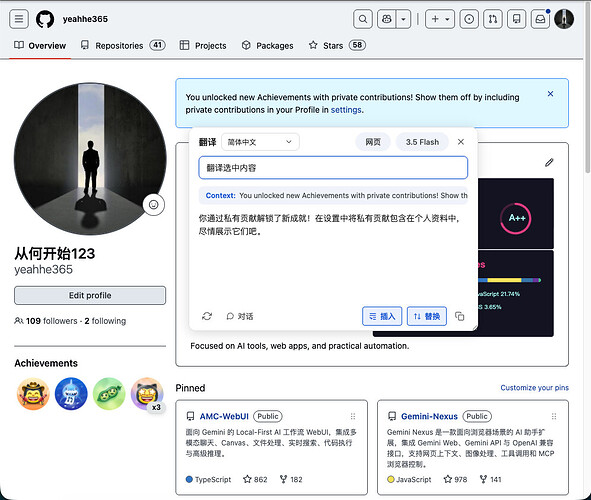
Task: Open the search icon in header
Action: point(363,19)
